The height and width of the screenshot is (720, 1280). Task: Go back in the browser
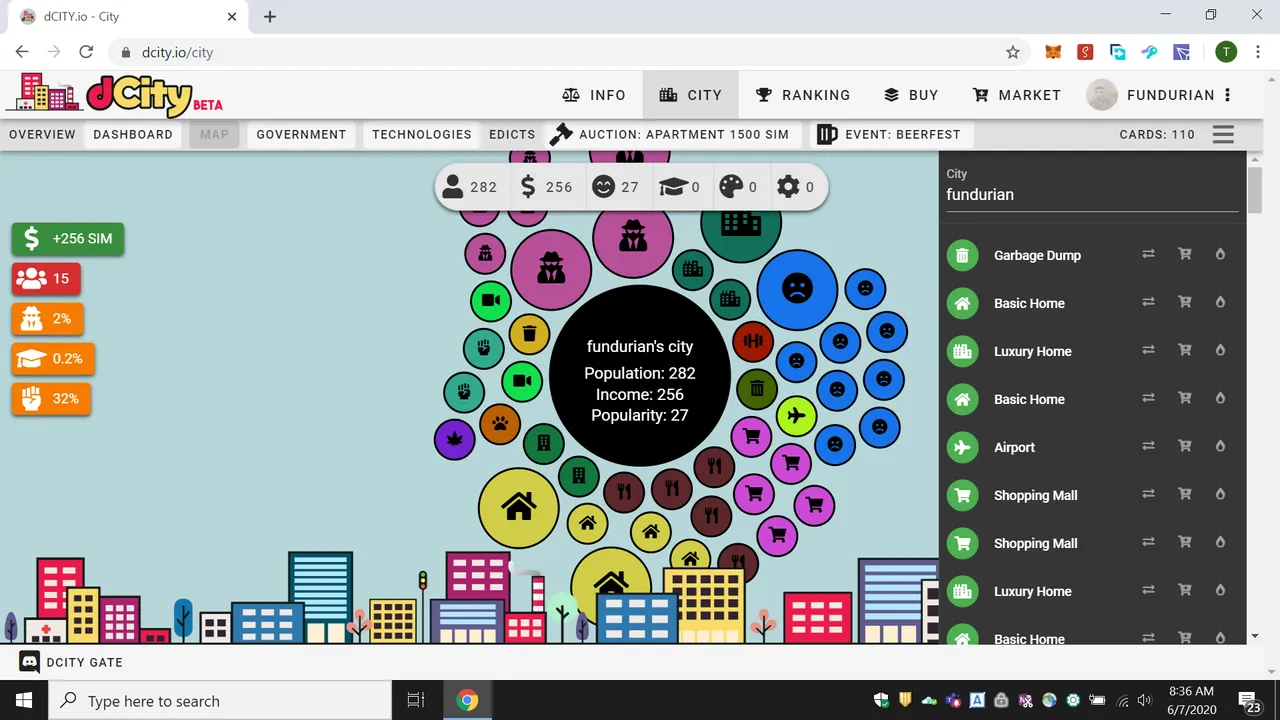click(22, 52)
